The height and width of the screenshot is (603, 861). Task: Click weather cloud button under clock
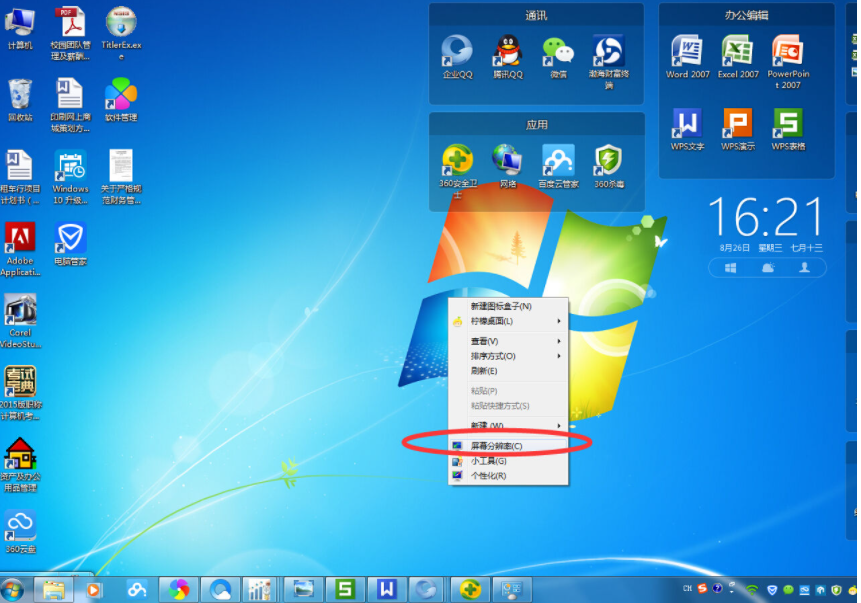click(x=768, y=267)
